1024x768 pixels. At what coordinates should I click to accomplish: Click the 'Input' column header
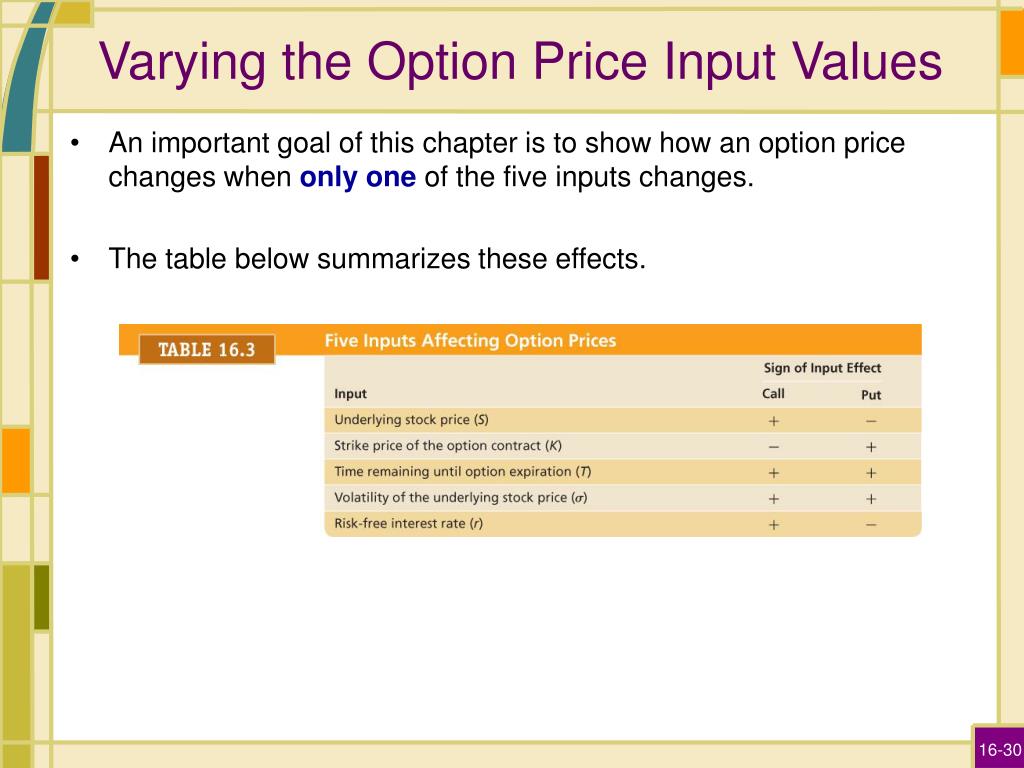click(350, 394)
